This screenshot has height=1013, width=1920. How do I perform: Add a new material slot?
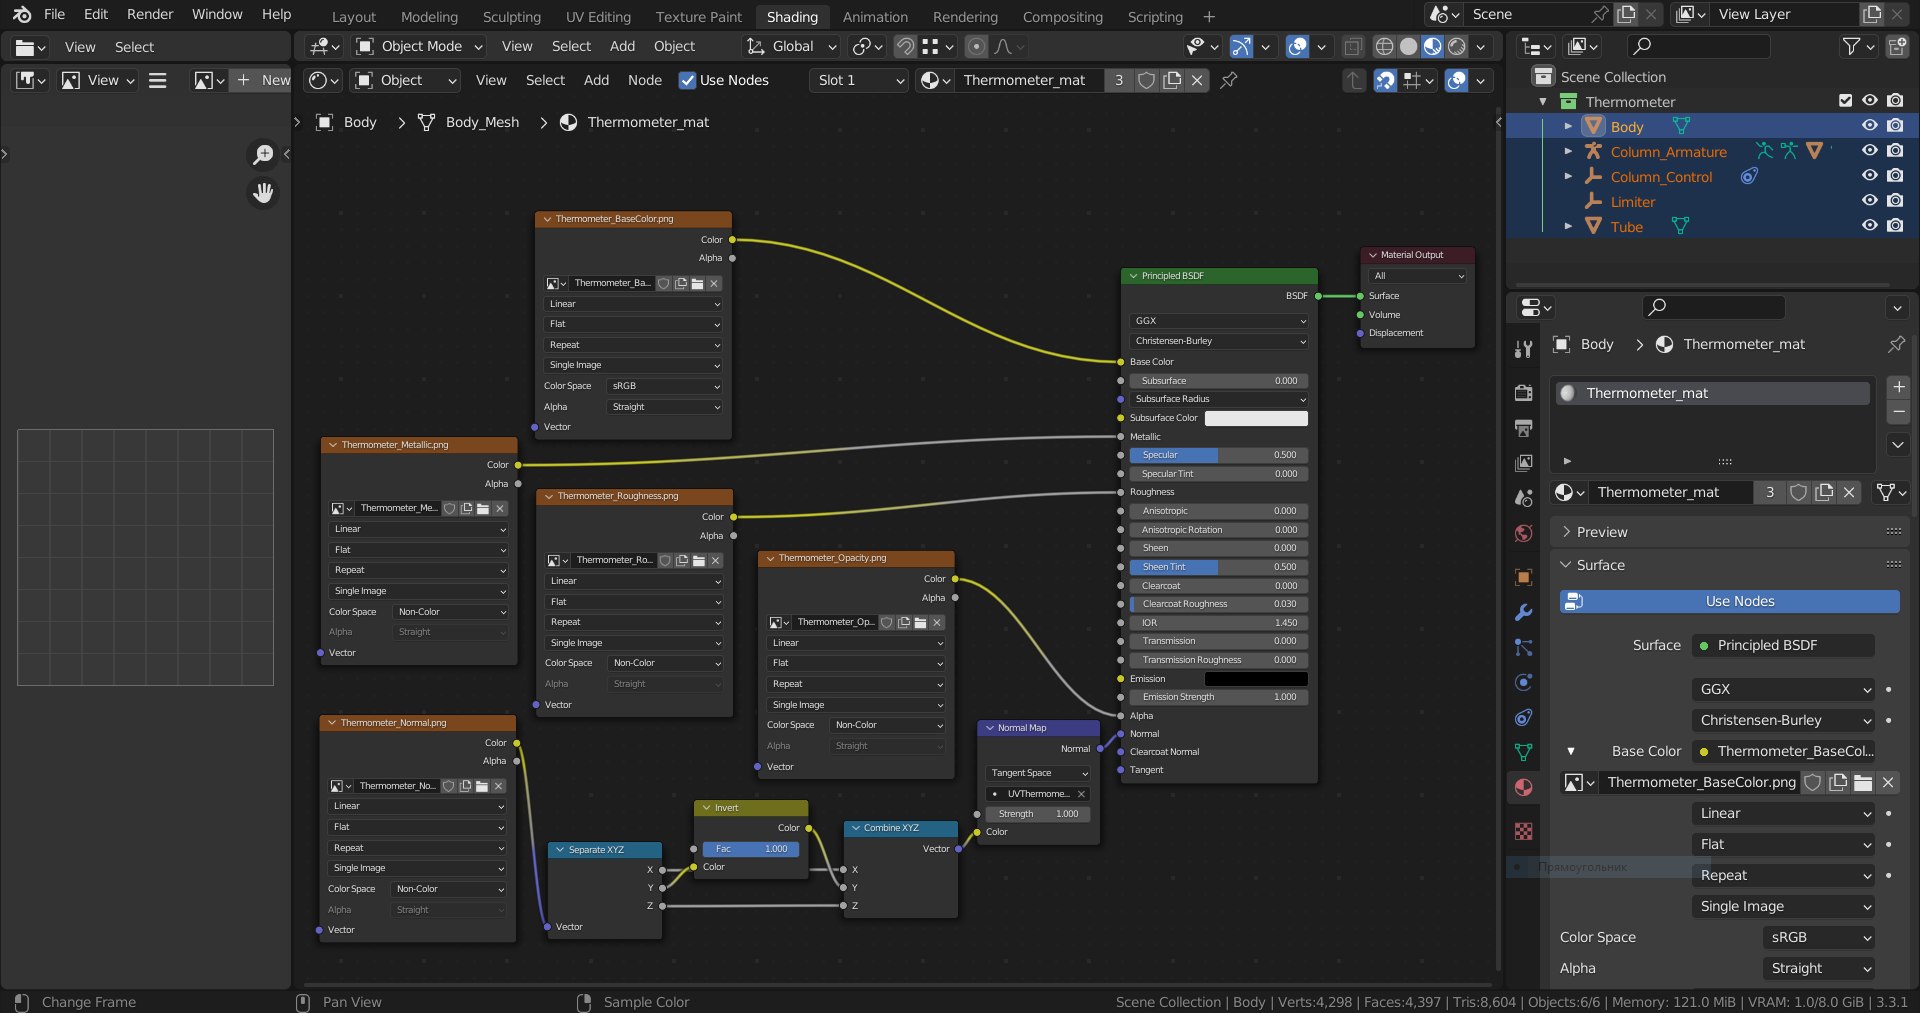click(1898, 387)
